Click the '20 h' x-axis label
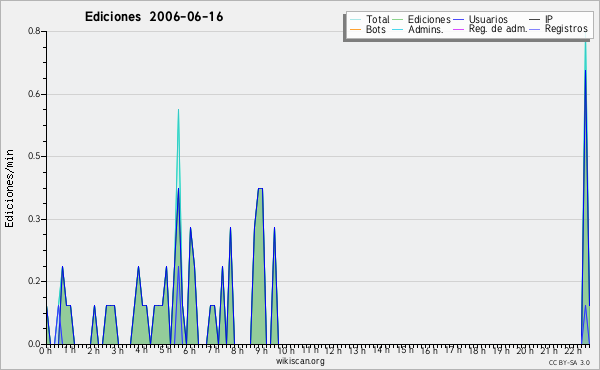The image size is (600, 370). pyautogui.click(x=525, y=351)
